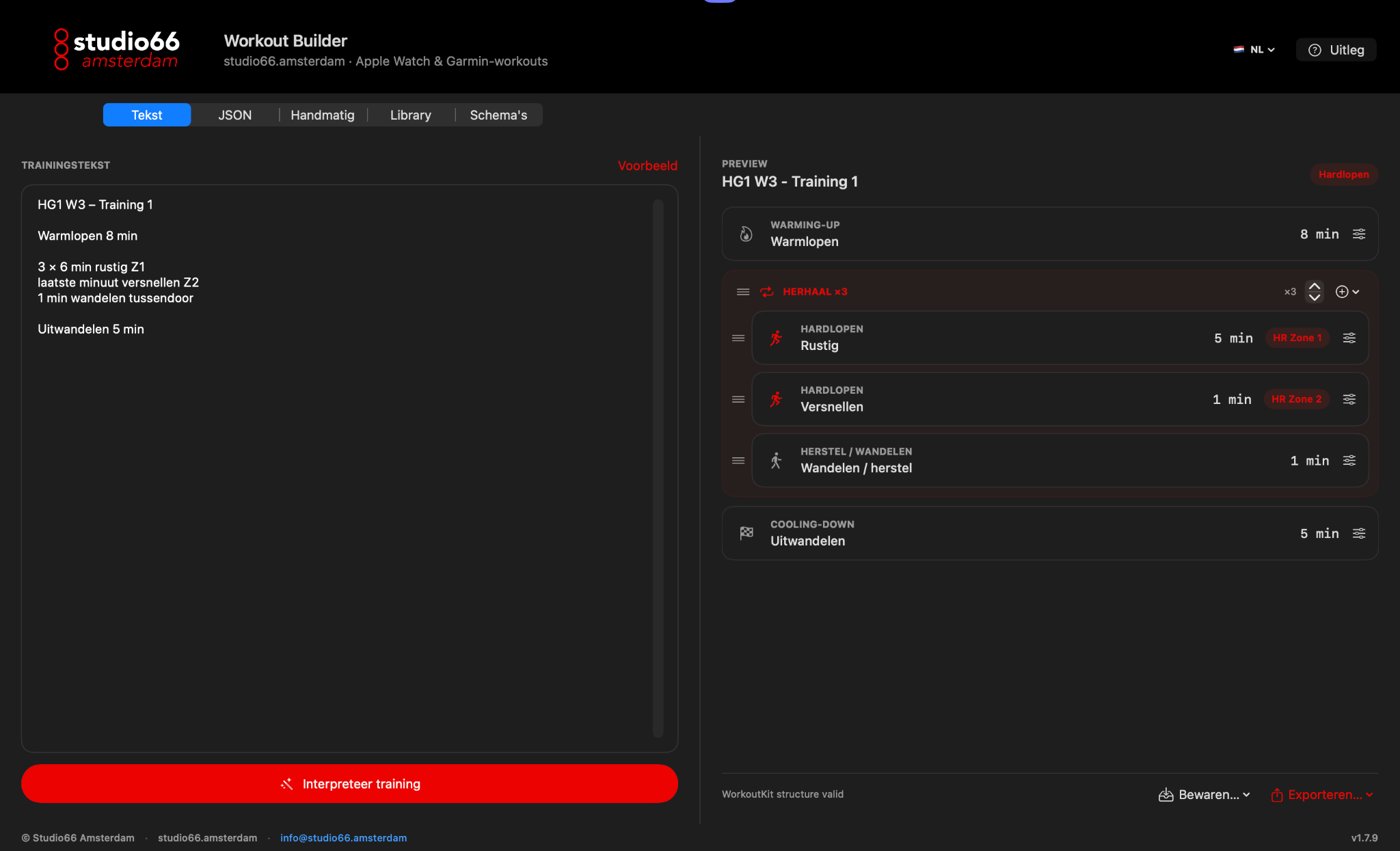Click the walking icon on the herstel step
Image resolution: width=1400 pixels, height=851 pixels.
point(776,460)
